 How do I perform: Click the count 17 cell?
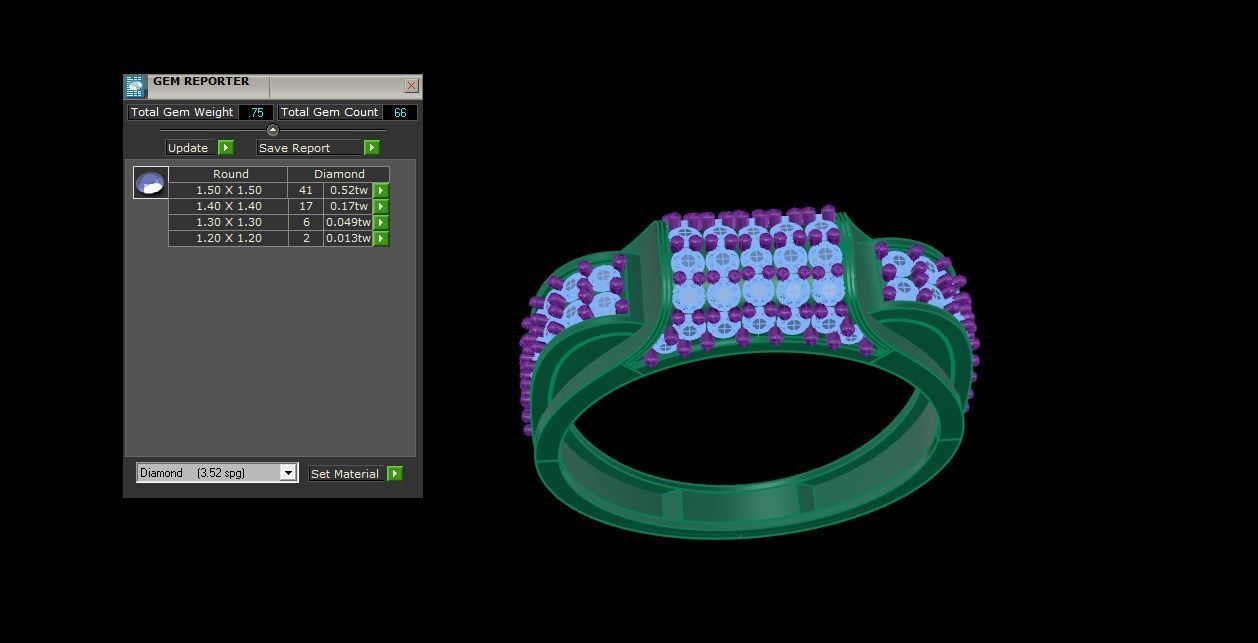(x=306, y=206)
